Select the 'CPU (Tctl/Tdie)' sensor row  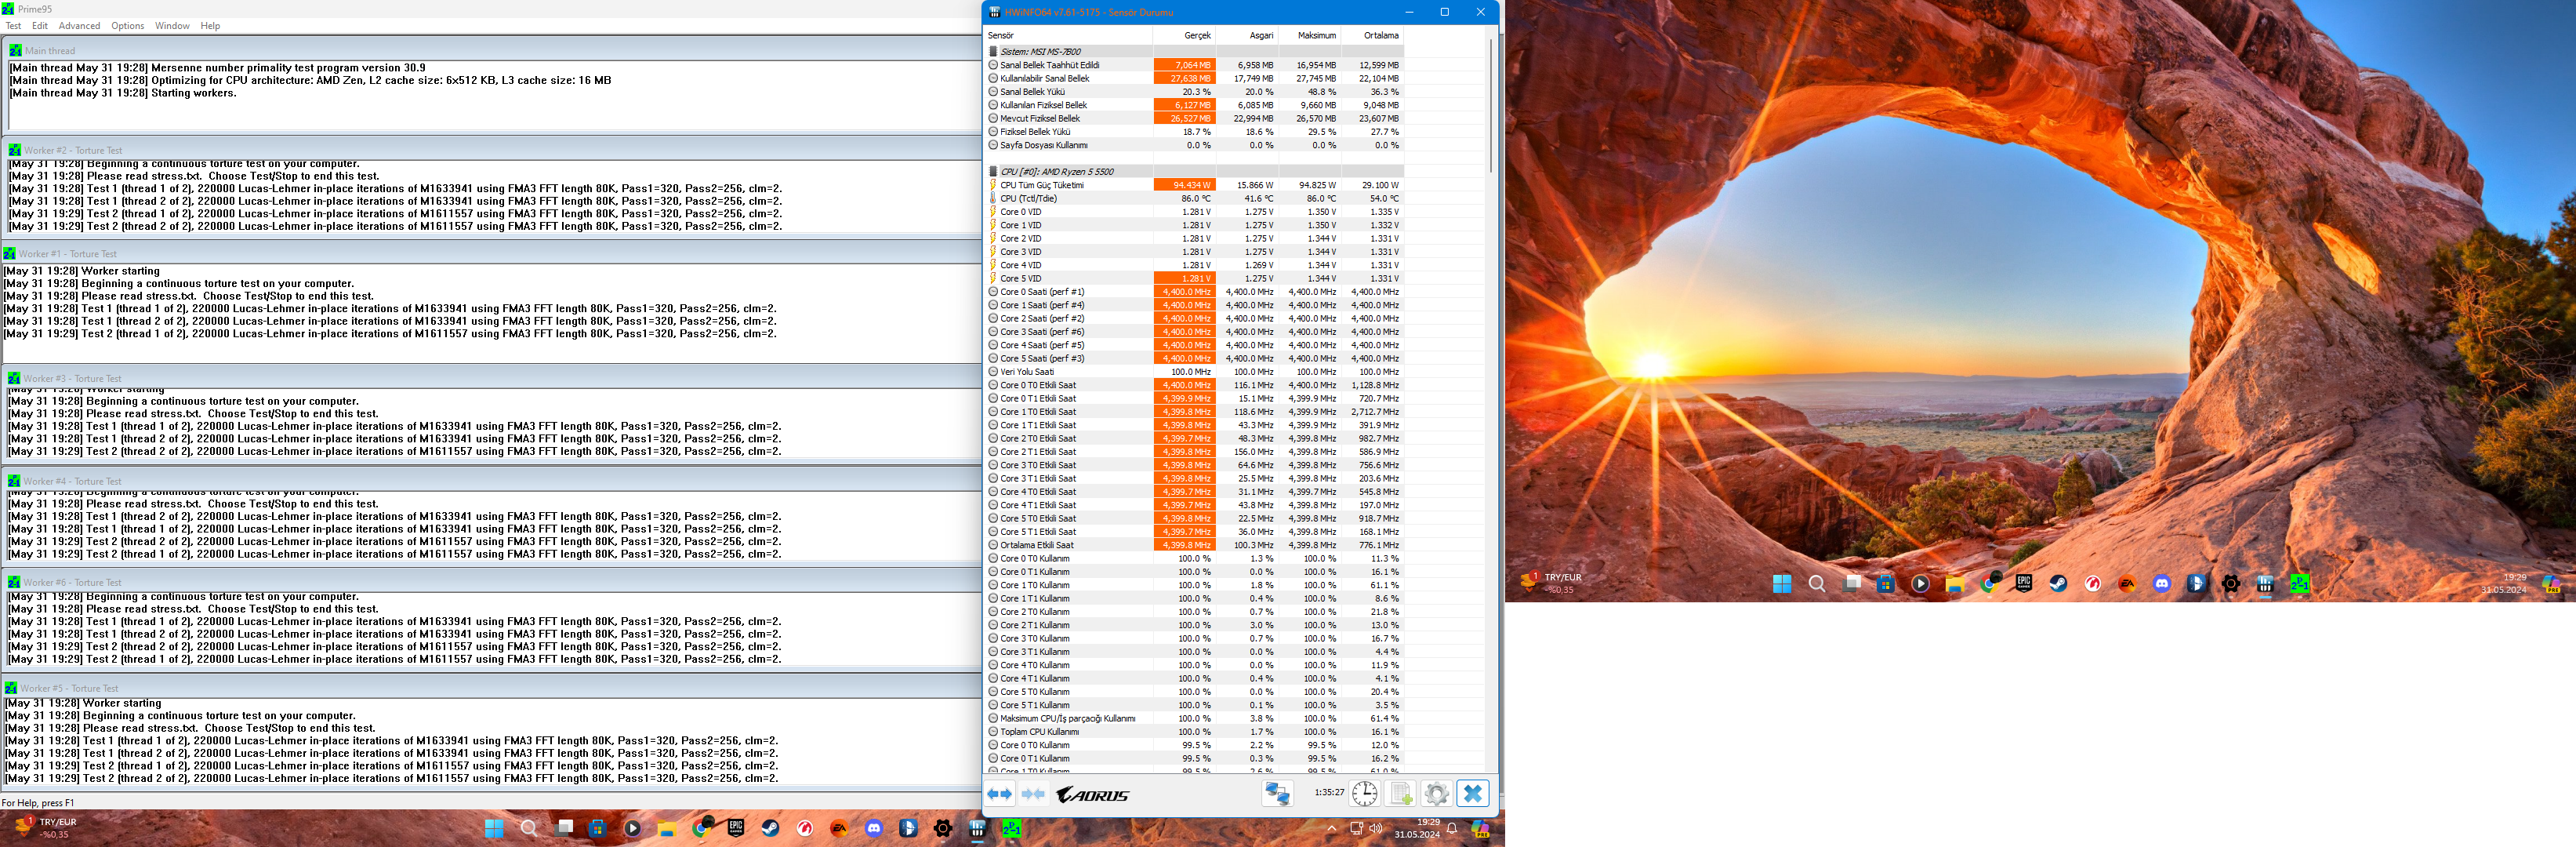tap(1194, 198)
